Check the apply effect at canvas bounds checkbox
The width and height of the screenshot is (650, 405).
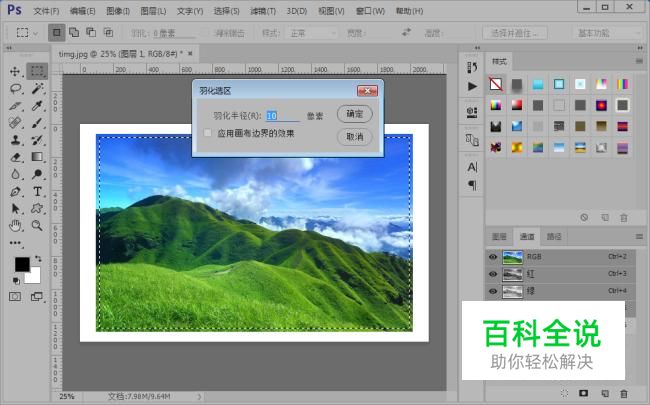[207, 133]
